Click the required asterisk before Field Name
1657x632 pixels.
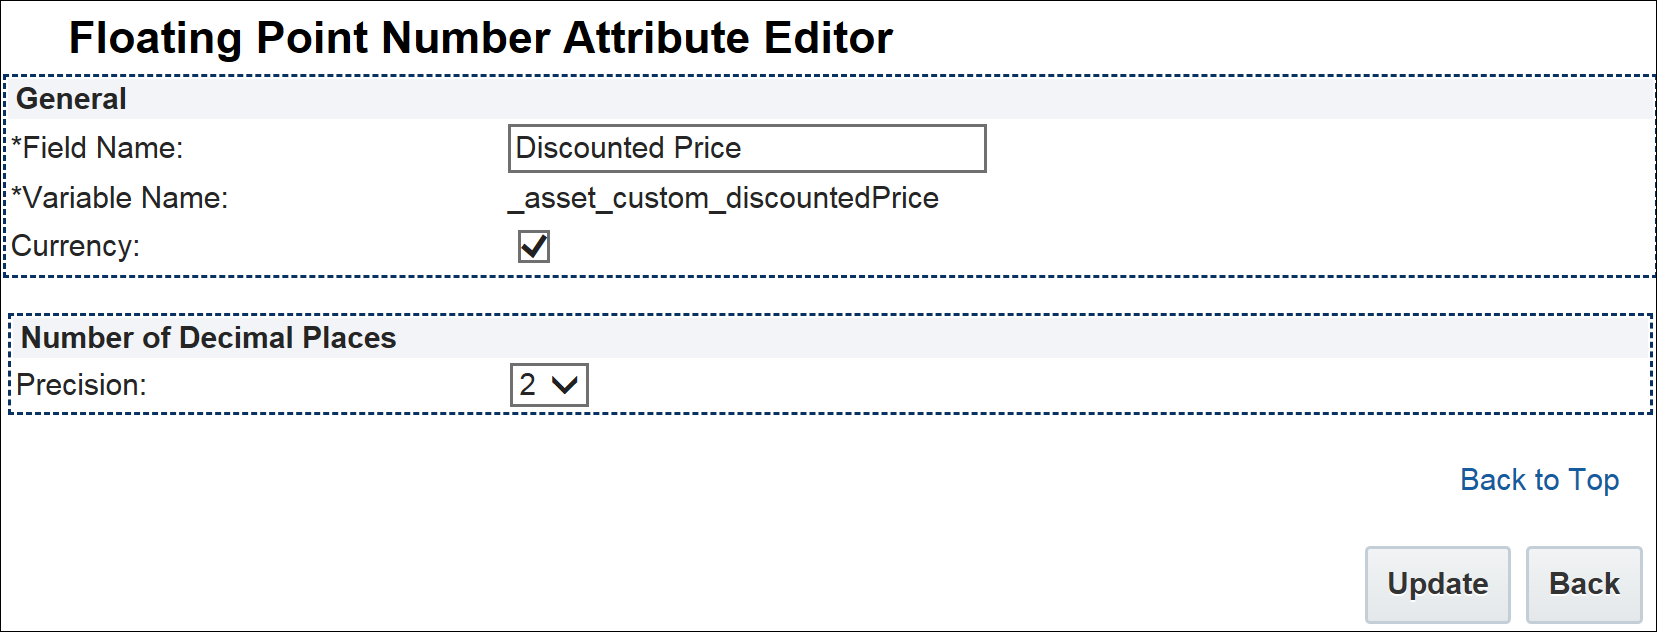17,144
